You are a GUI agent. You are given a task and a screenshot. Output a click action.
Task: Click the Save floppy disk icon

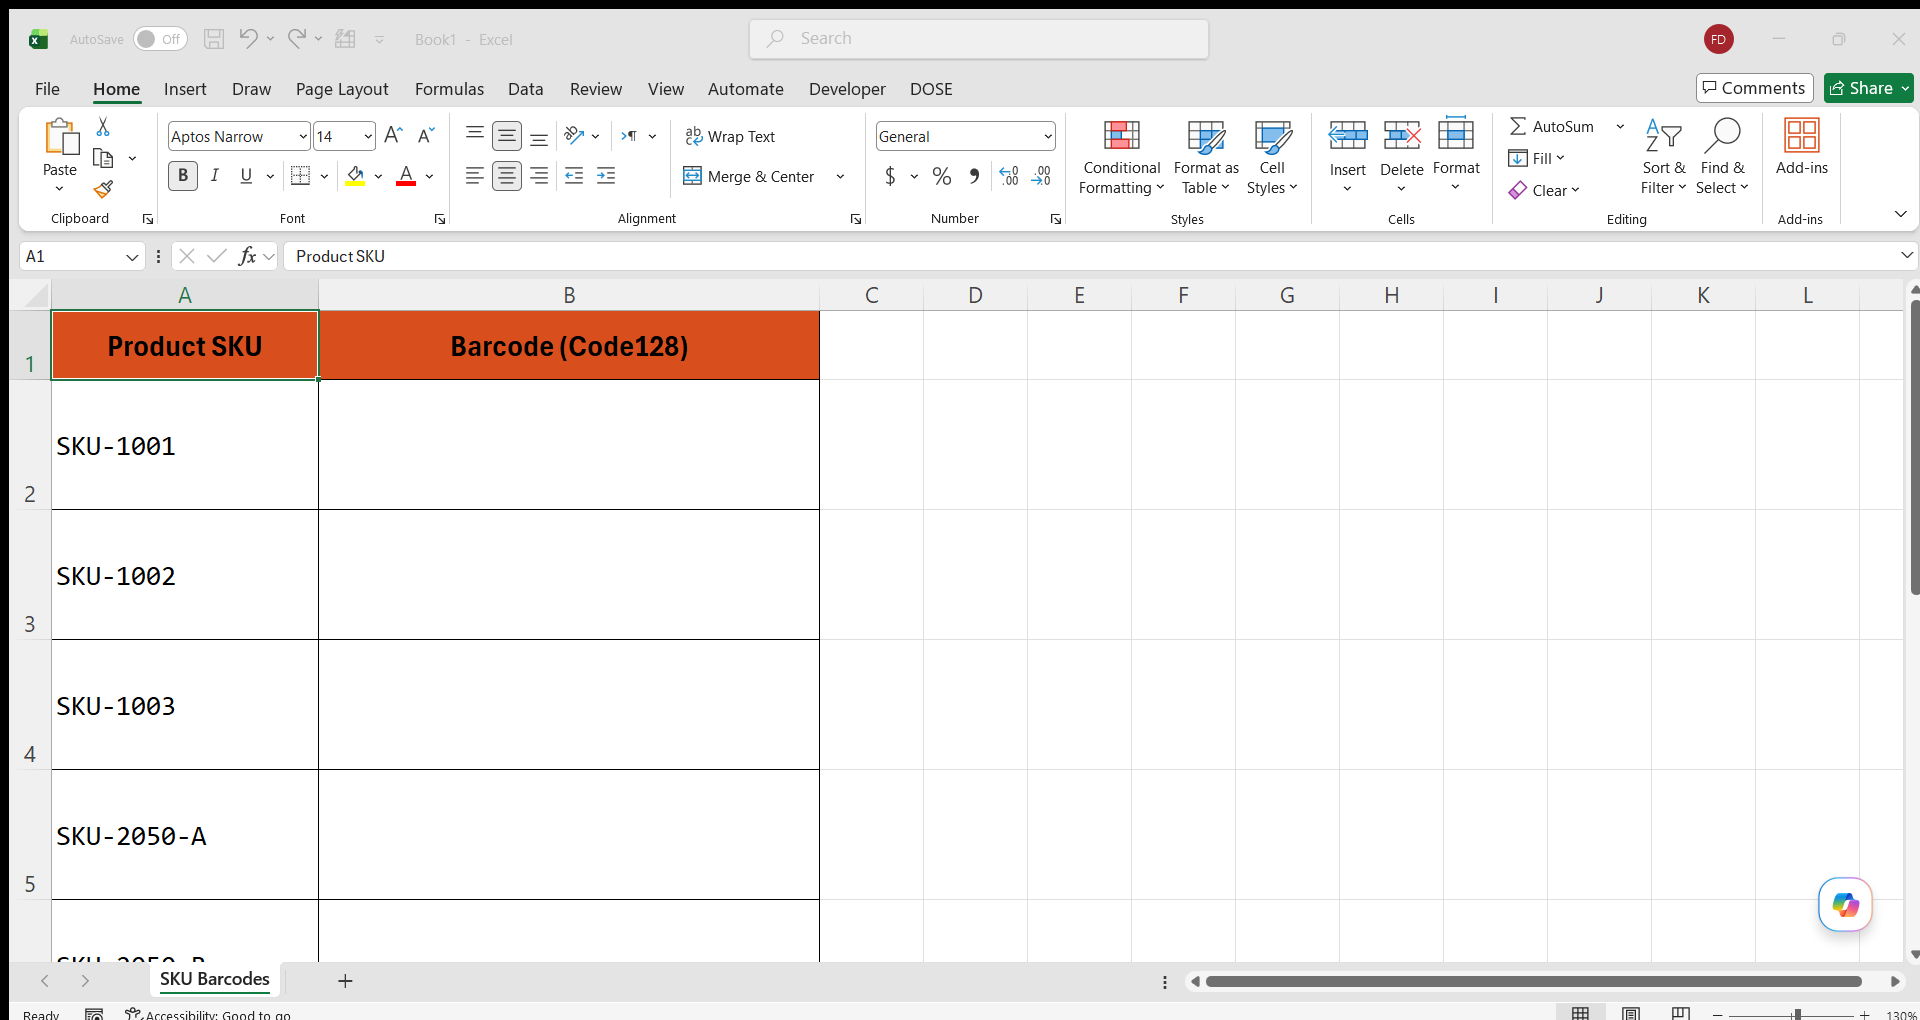(214, 39)
